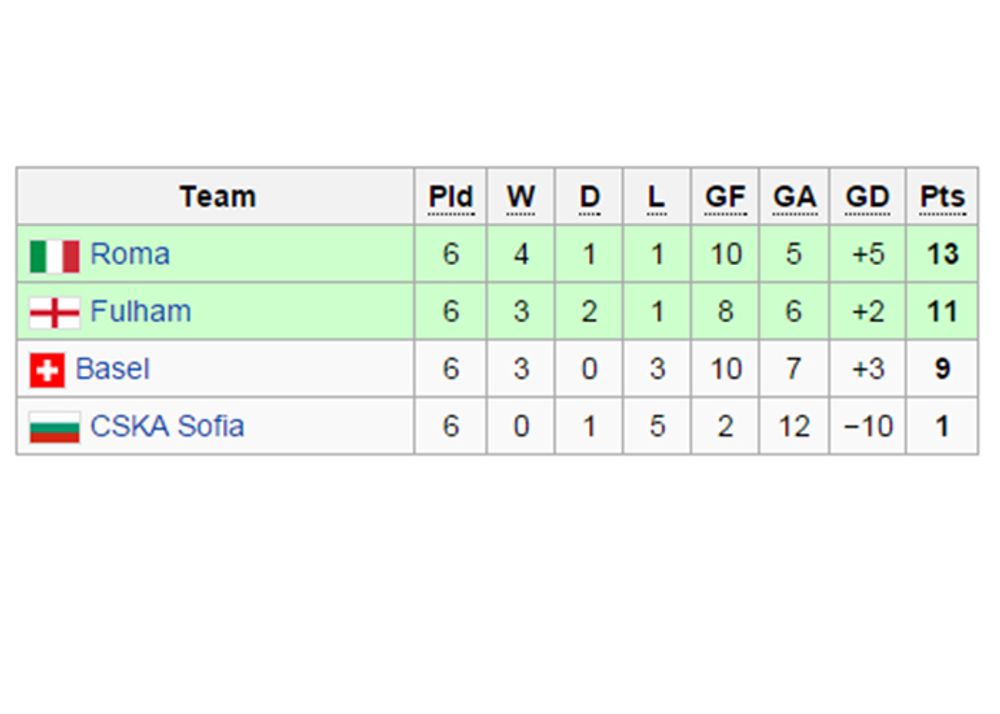Select CSKA Sofia's −10 goal difference cell
Screen dimensions: 1000x714
click(867, 426)
